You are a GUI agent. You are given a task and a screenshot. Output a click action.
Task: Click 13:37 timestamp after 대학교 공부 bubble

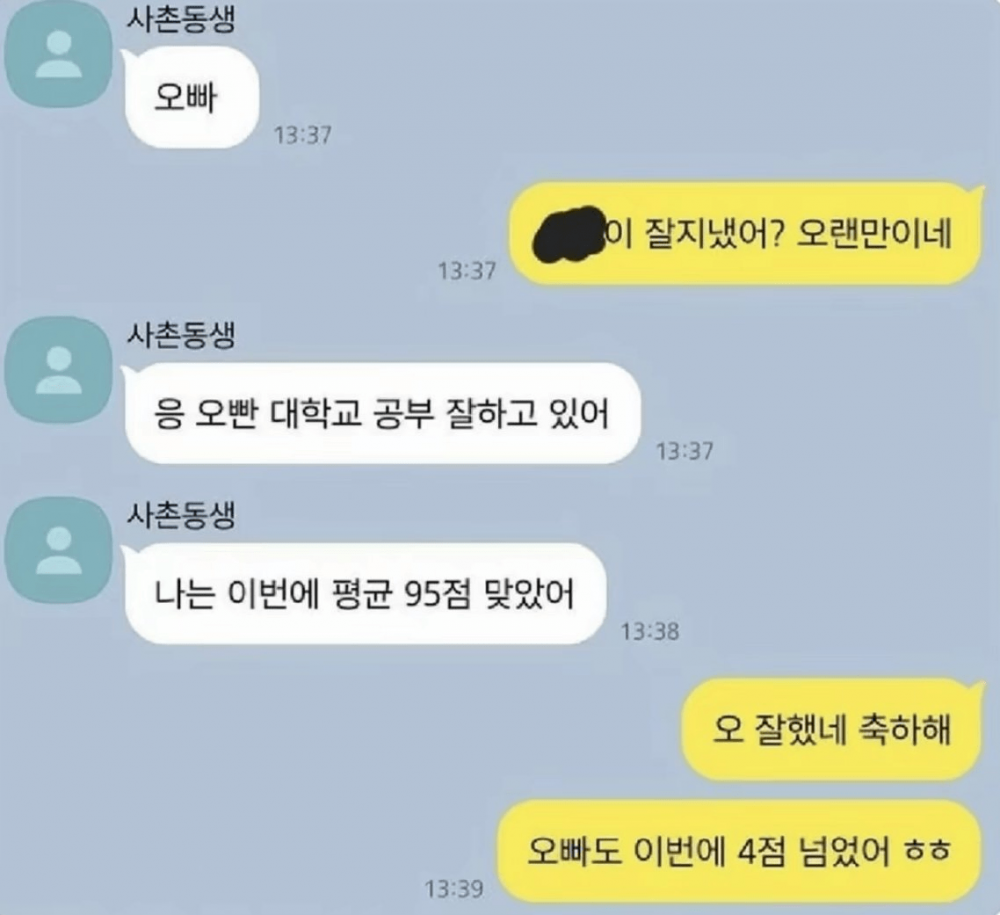[684, 451]
